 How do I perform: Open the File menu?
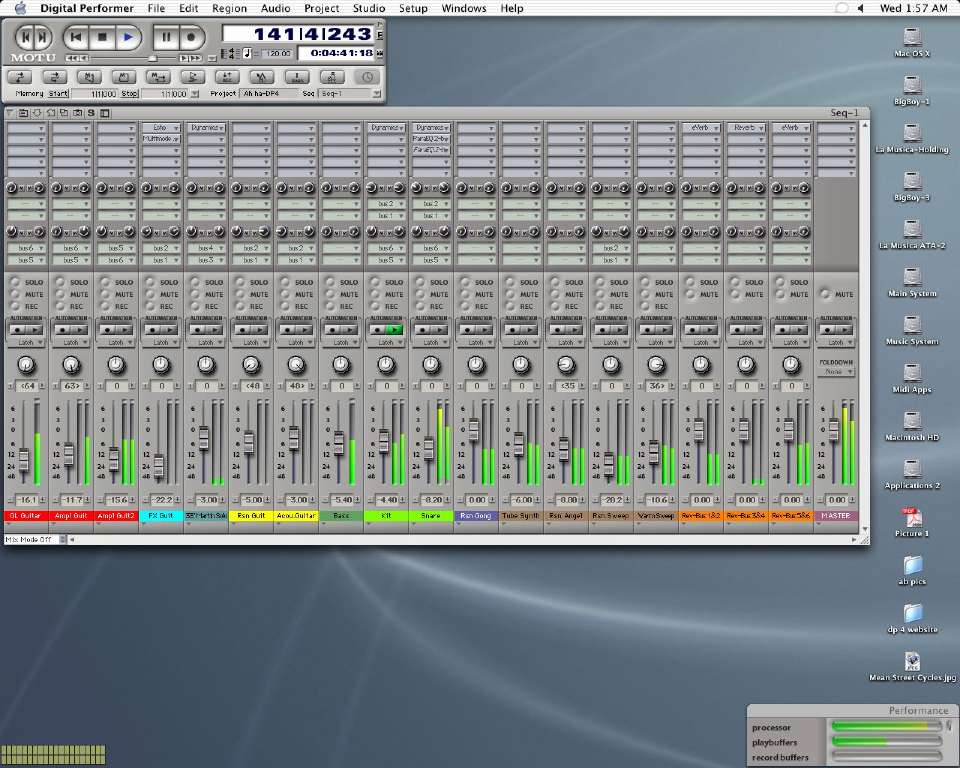tap(156, 8)
